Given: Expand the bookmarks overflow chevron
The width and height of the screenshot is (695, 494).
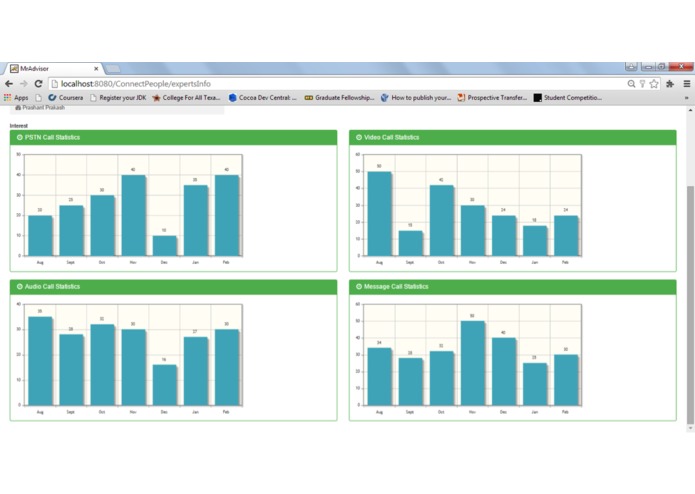Looking at the screenshot, I should tap(687, 98).
